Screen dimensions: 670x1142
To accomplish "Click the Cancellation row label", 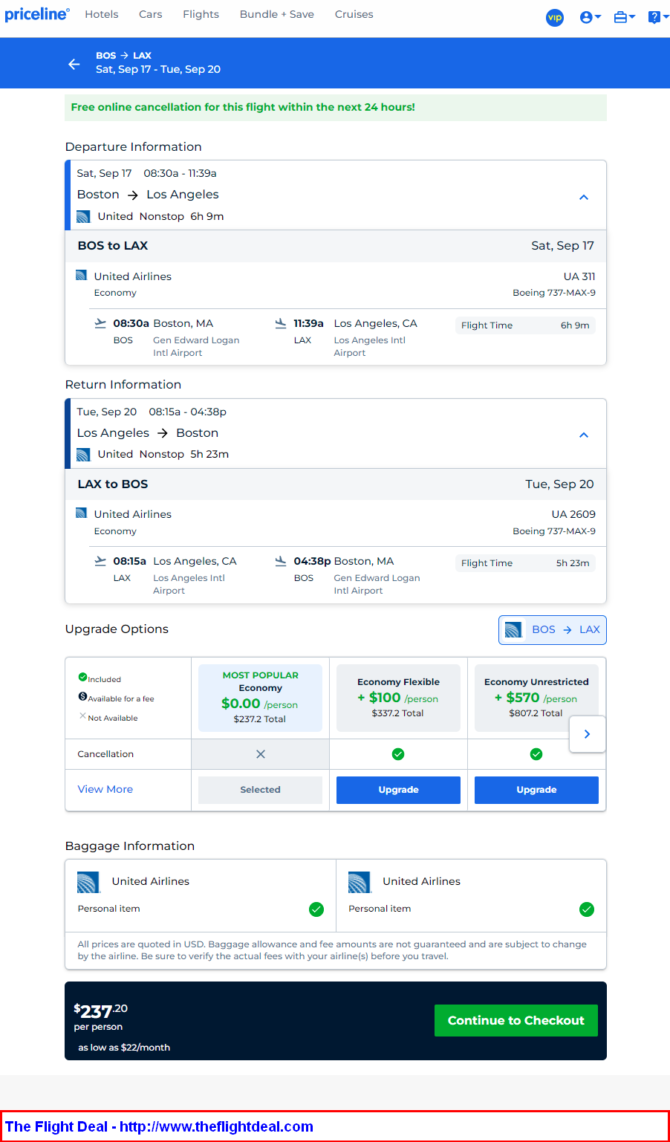I will (x=106, y=755).
